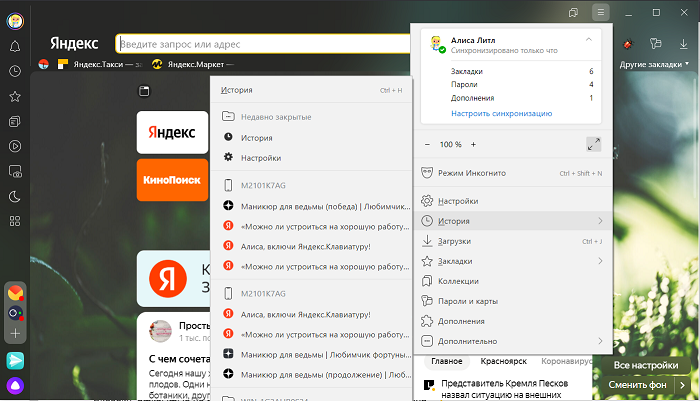Open video play icon in the sidebar
The height and width of the screenshot is (401, 700).
coord(15,146)
